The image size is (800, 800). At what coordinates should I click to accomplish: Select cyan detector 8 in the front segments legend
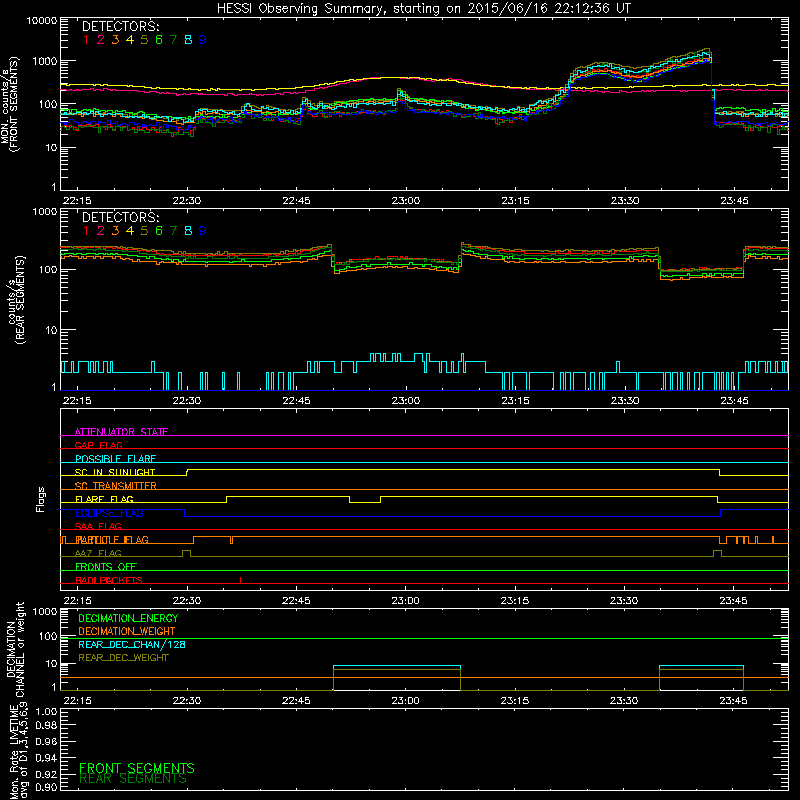(x=188, y=39)
